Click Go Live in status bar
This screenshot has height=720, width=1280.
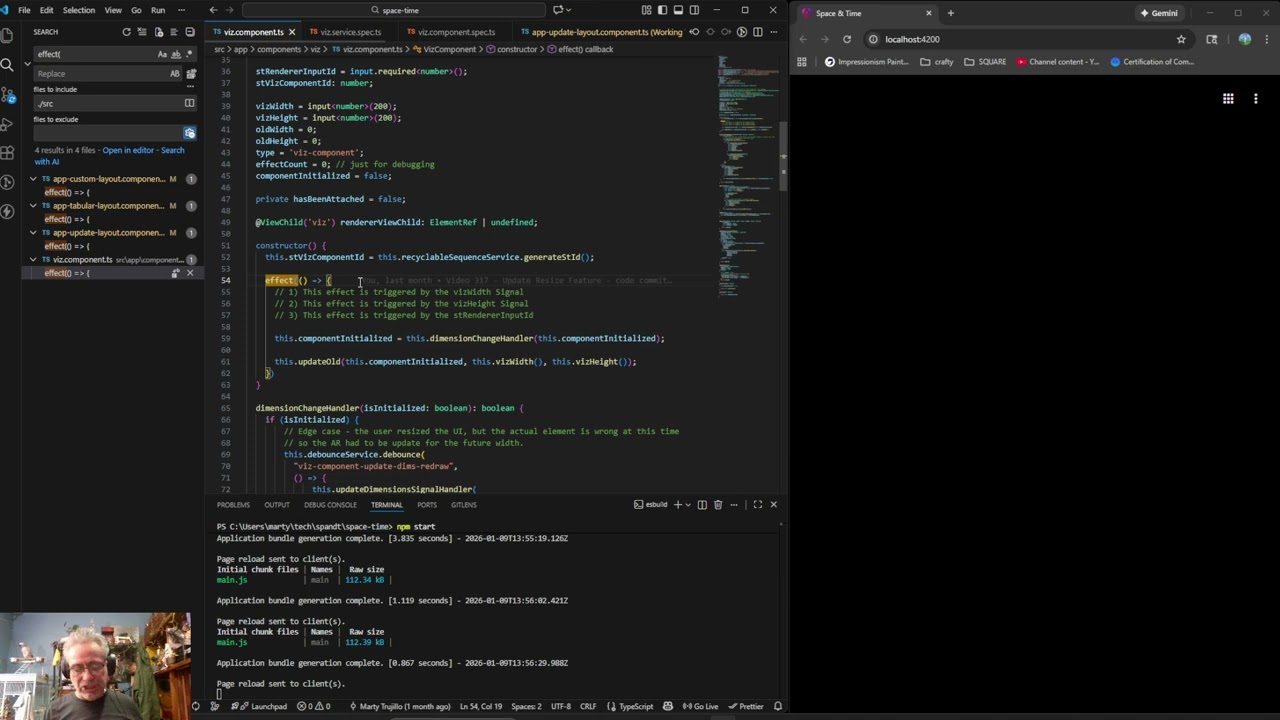[701, 707]
